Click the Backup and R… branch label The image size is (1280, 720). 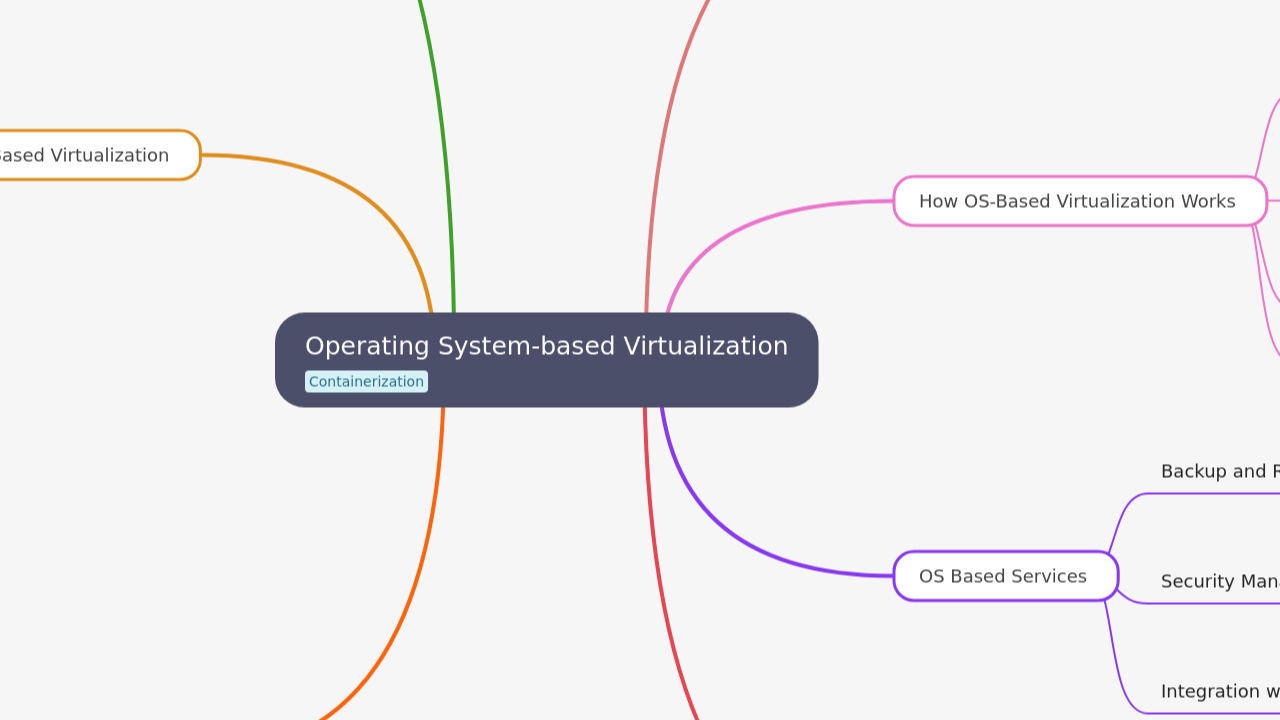pos(1220,471)
